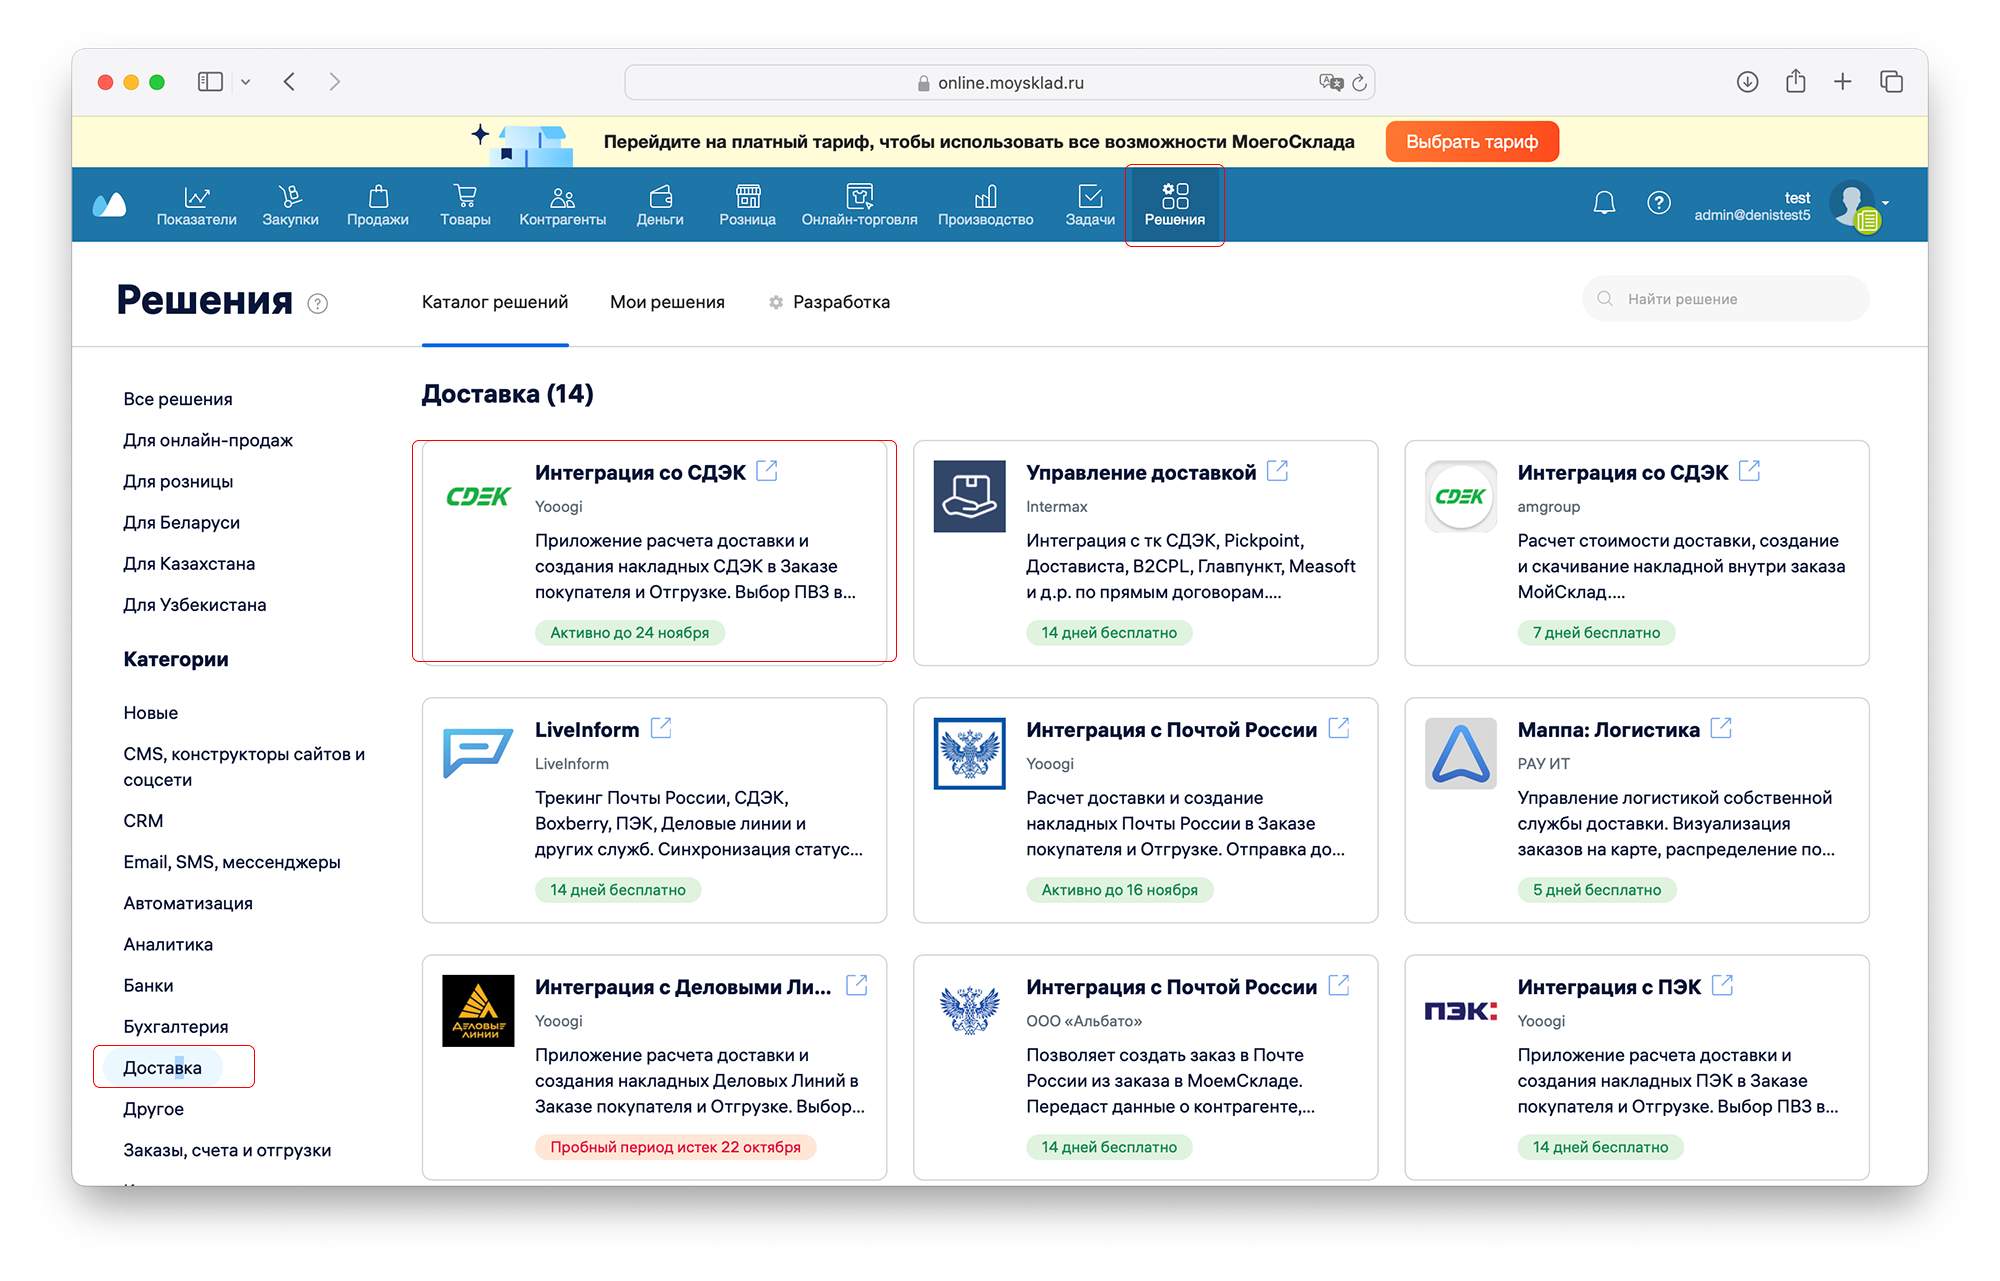The width and height of the screenshot is (2000, 1281).
Task: Click the help icon beside Решения heading
Action: pos(317,304)
